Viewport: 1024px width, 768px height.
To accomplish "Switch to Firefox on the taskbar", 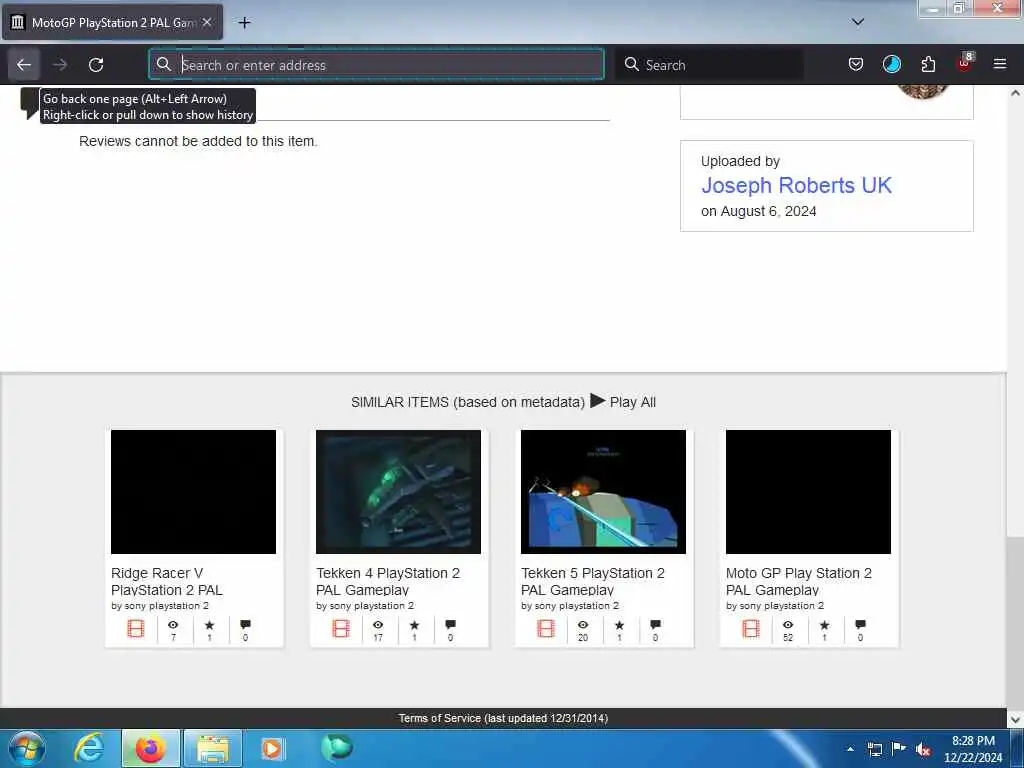I will pos(150,748).
